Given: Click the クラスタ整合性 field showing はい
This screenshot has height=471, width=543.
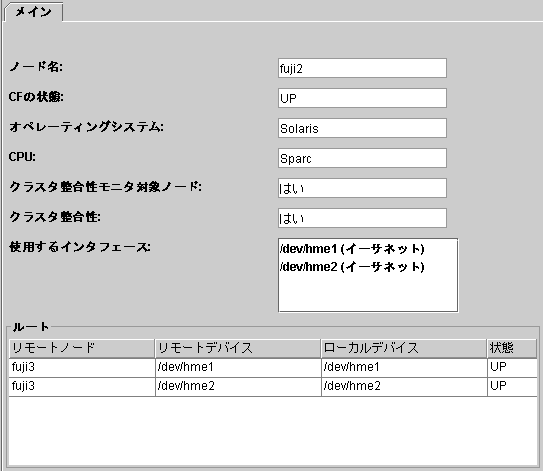Looking at the screenshot, I should click(362, 218).
